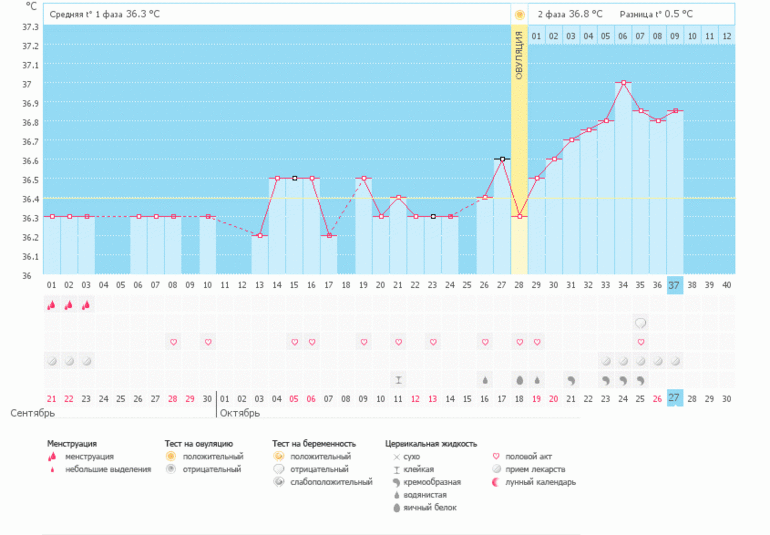Click the yellow ovulation marker bar
This screenshot has width=770, height=535.
(x=519, y=150)
